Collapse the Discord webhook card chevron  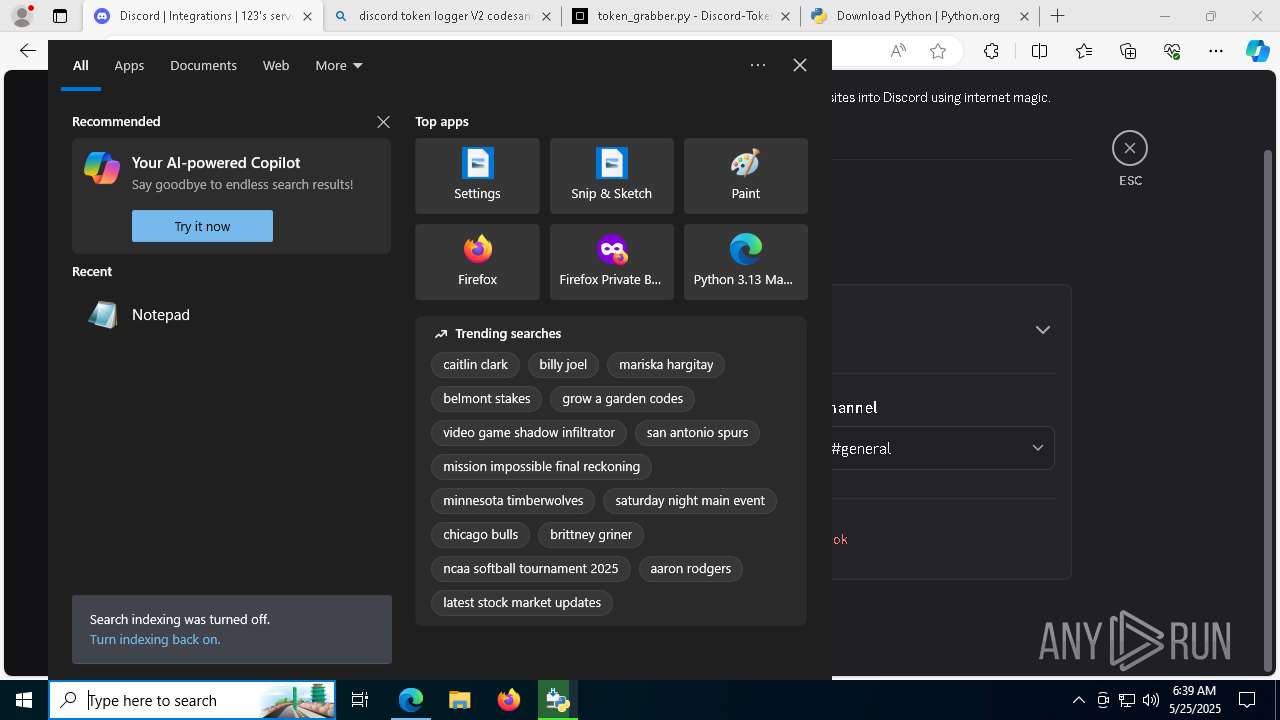(1042, 330)
